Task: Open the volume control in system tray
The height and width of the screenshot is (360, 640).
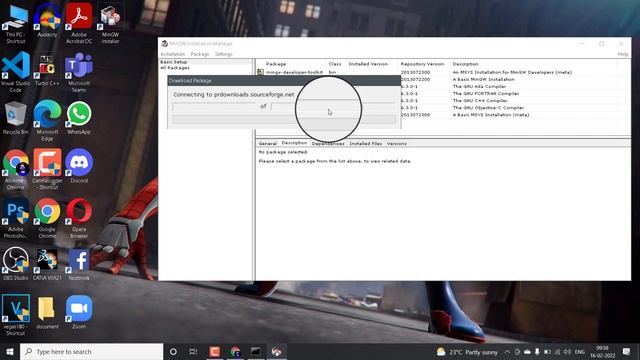Action: pos(567,352)
